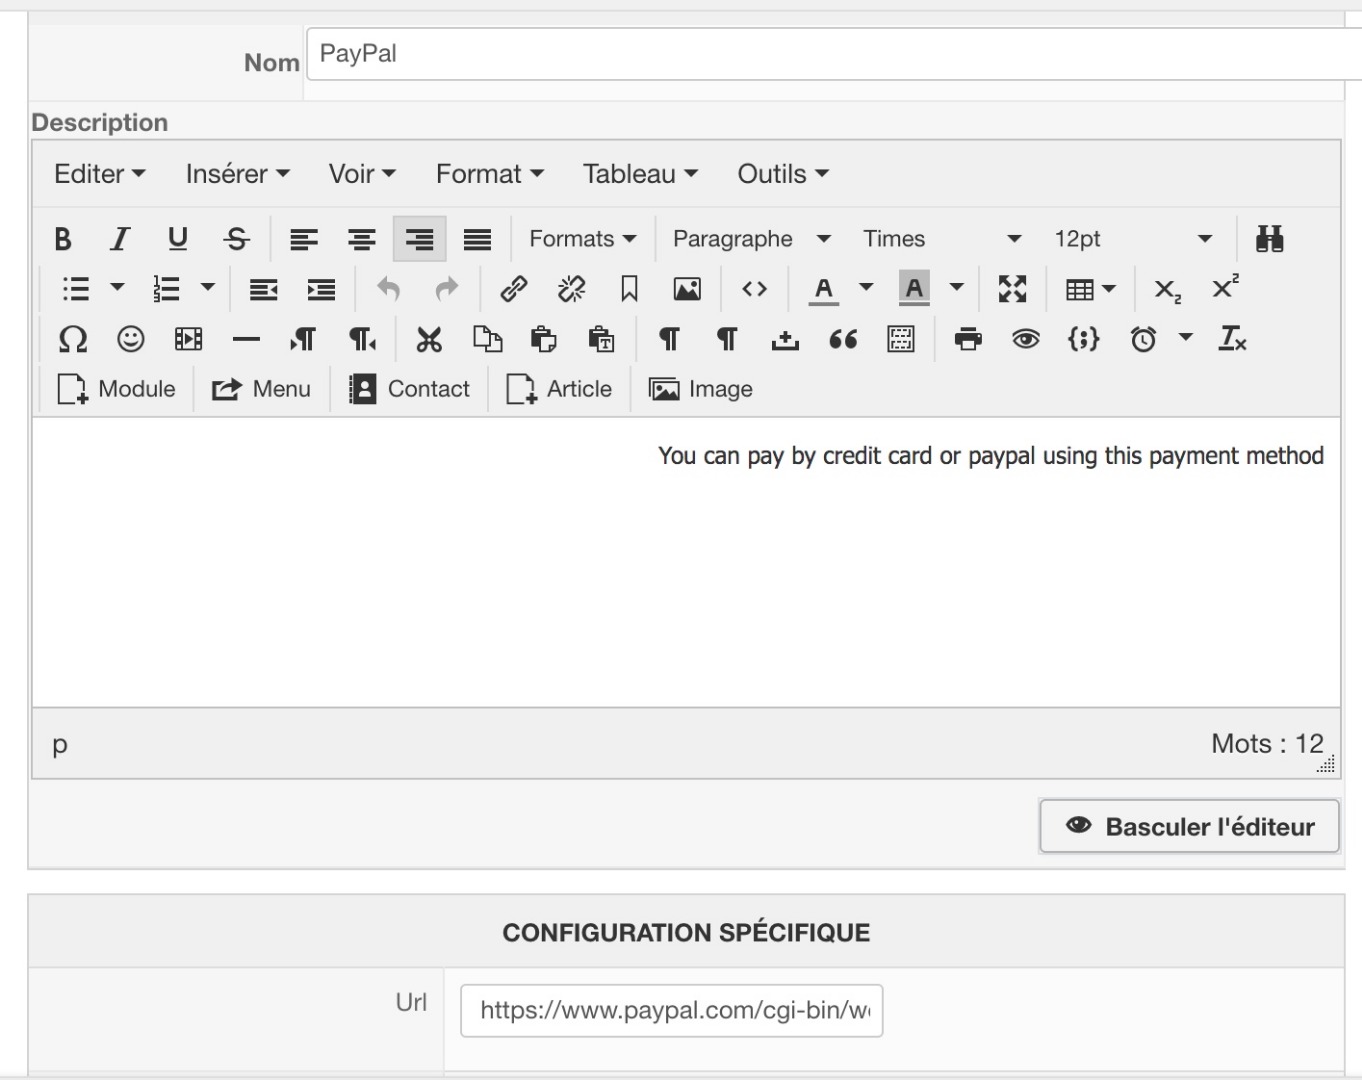The image size is (1362, 1080).
Task: Redo the last edit
Action: click(446, 290)
